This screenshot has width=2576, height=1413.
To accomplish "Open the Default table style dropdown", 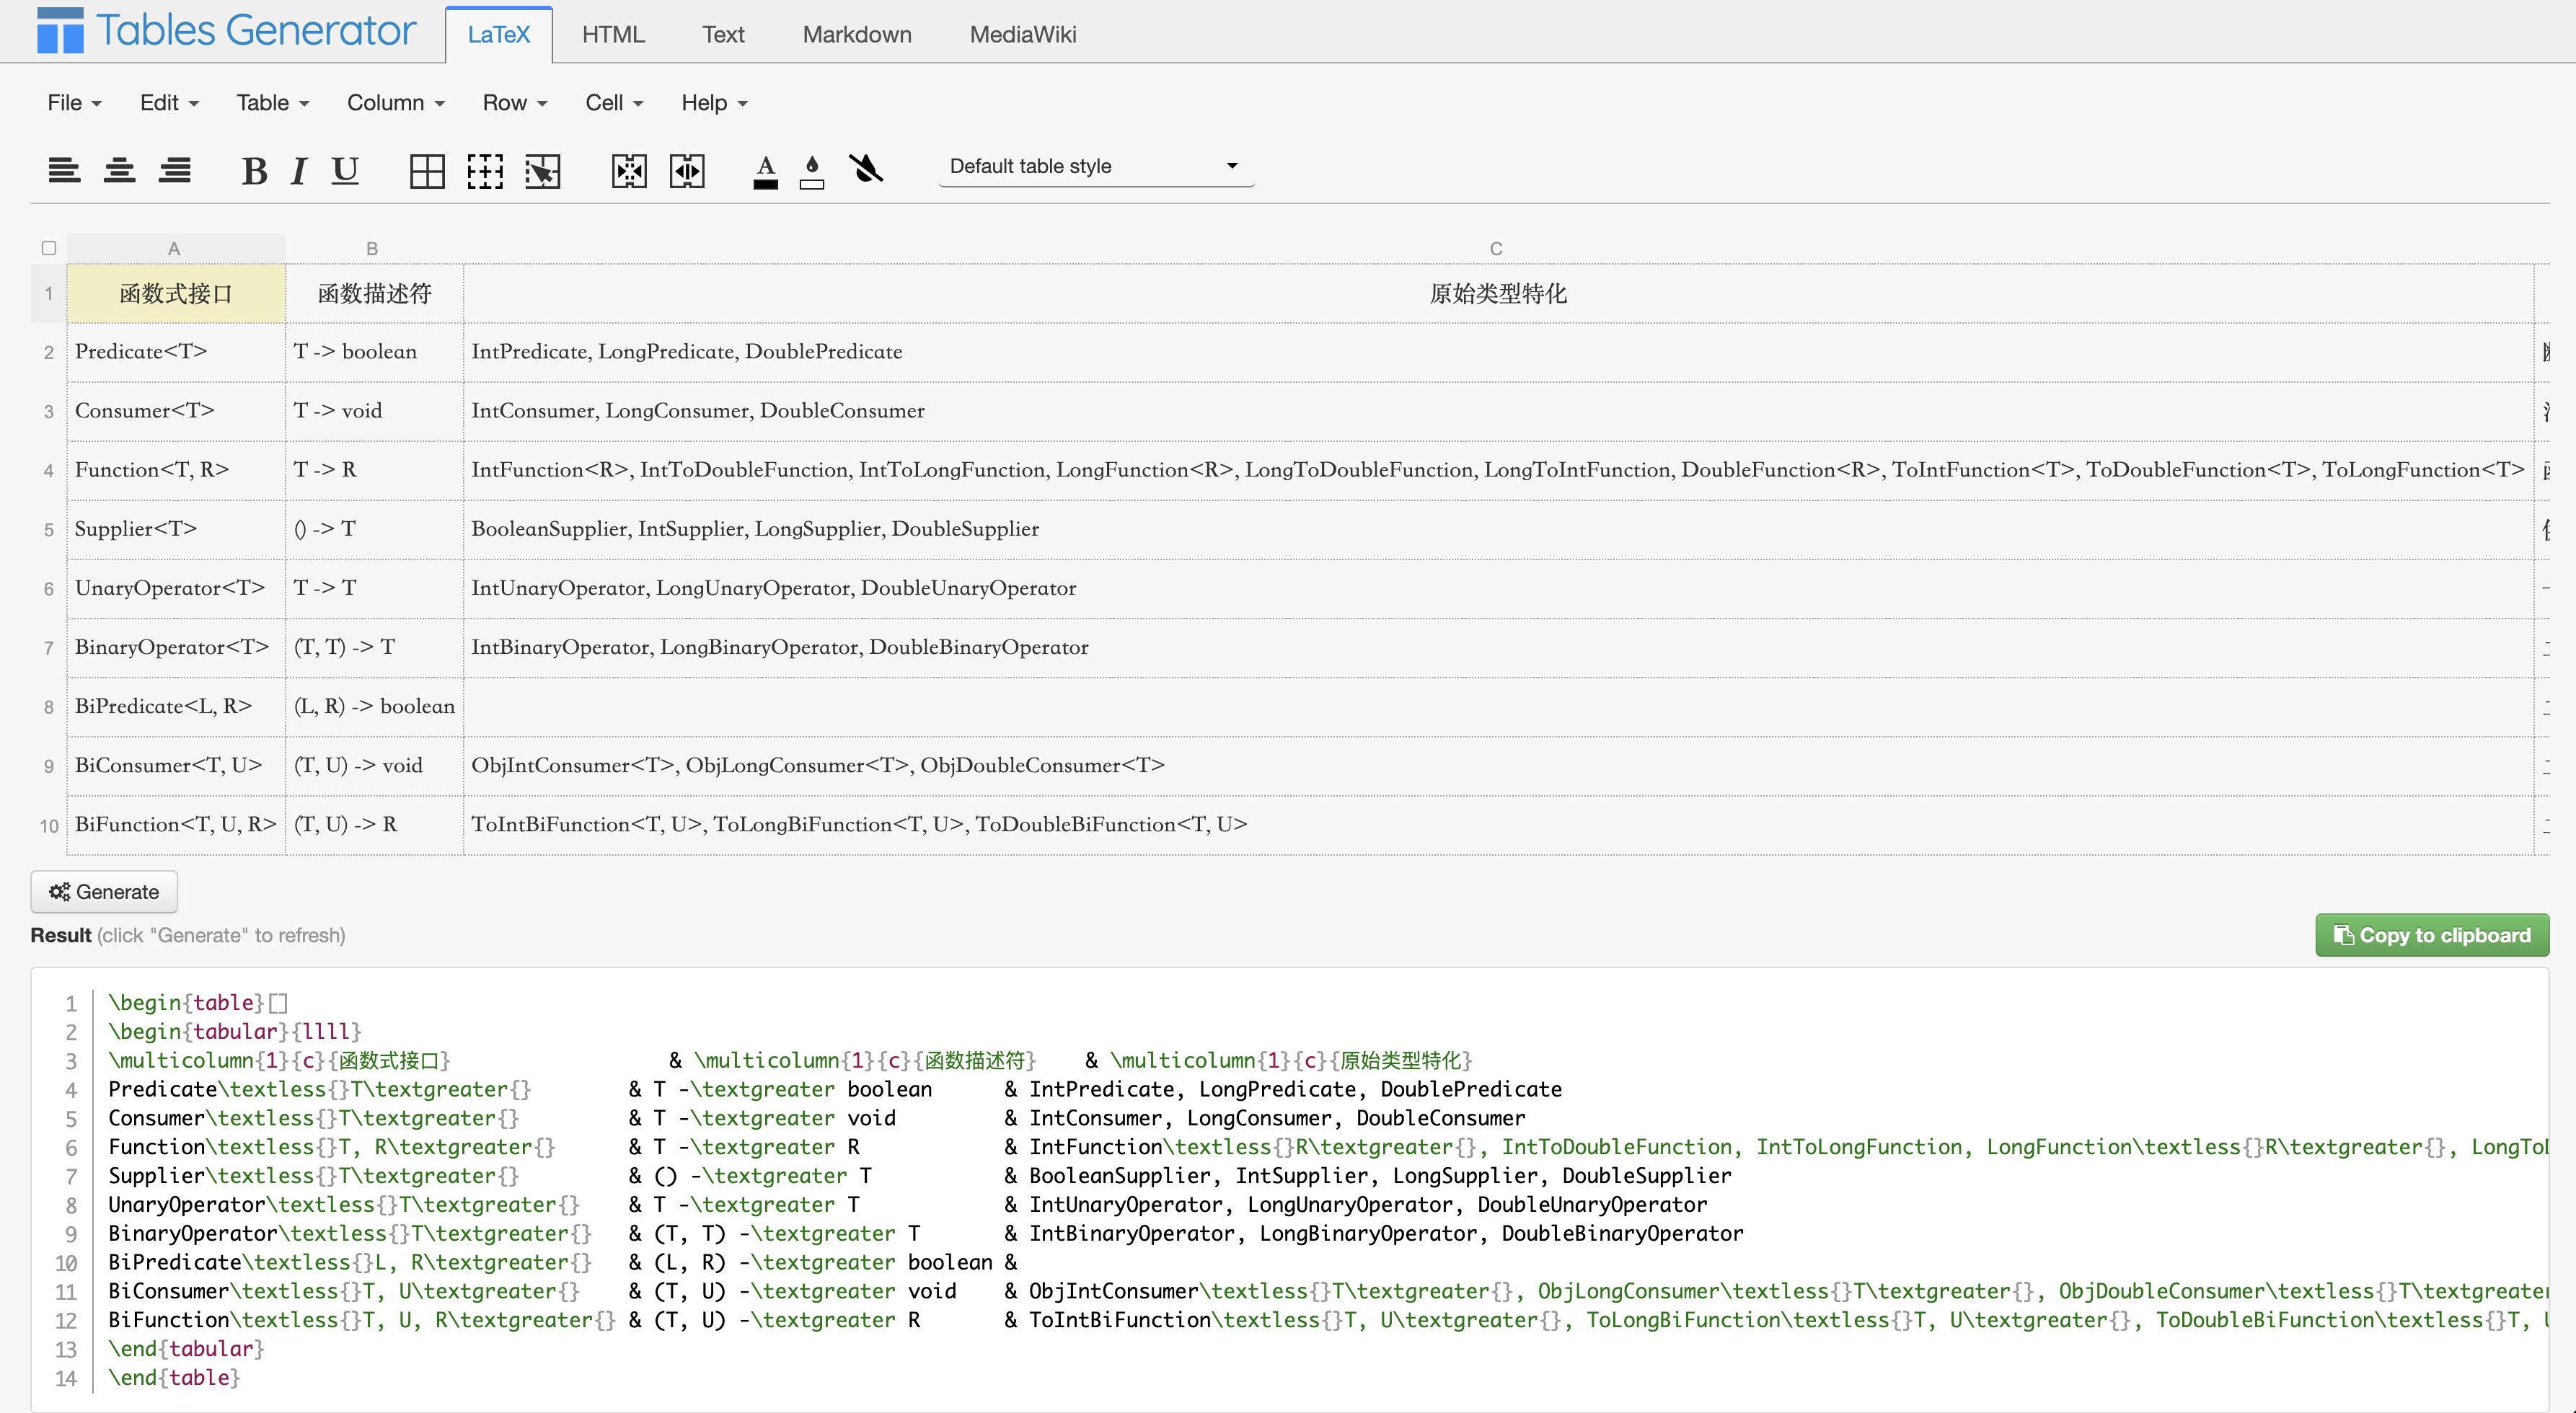I will point(1095,166).
